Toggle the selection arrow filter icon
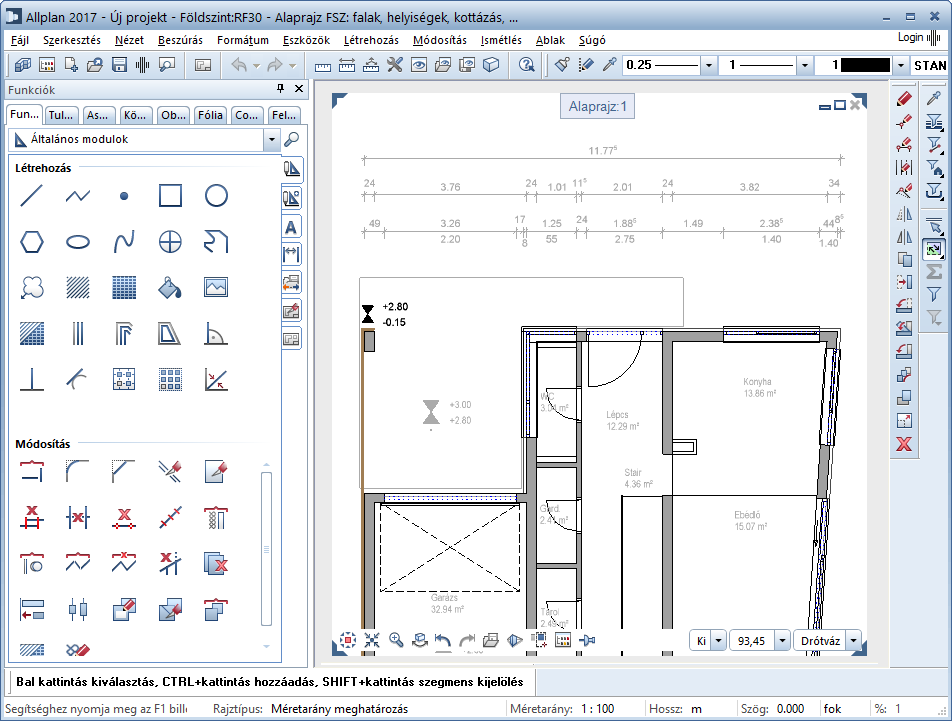 (934, 227)
